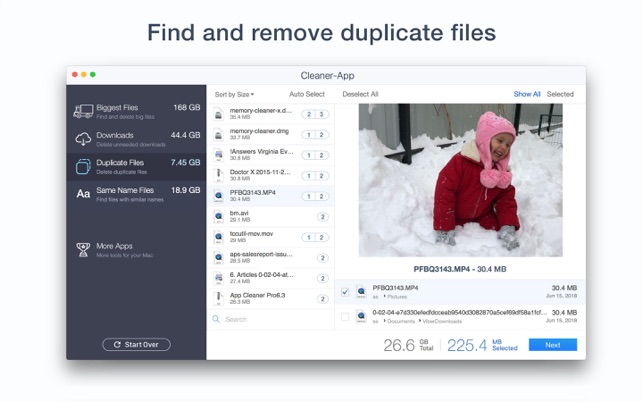Click file icon of memory-cleaner-x.d... row
643x402 pixels.
[x=219, y=114]
